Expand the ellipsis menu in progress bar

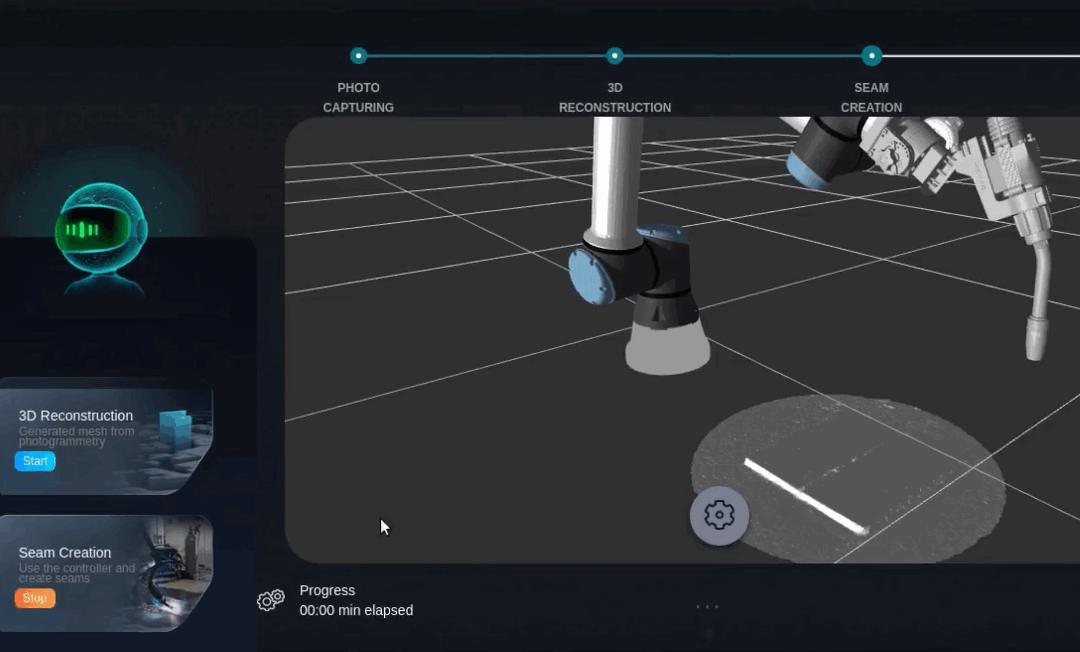tap(707, 606)
